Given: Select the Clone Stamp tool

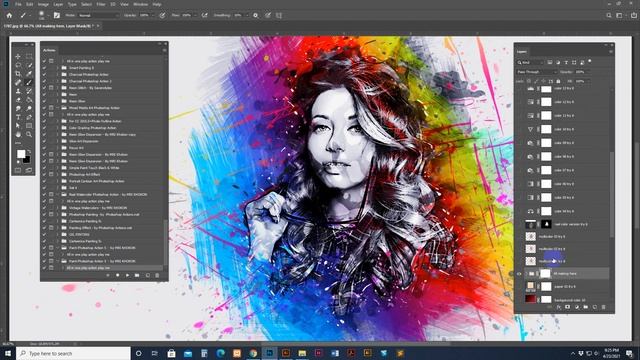Looking at the screenshot, I should [x=18, y=91].
